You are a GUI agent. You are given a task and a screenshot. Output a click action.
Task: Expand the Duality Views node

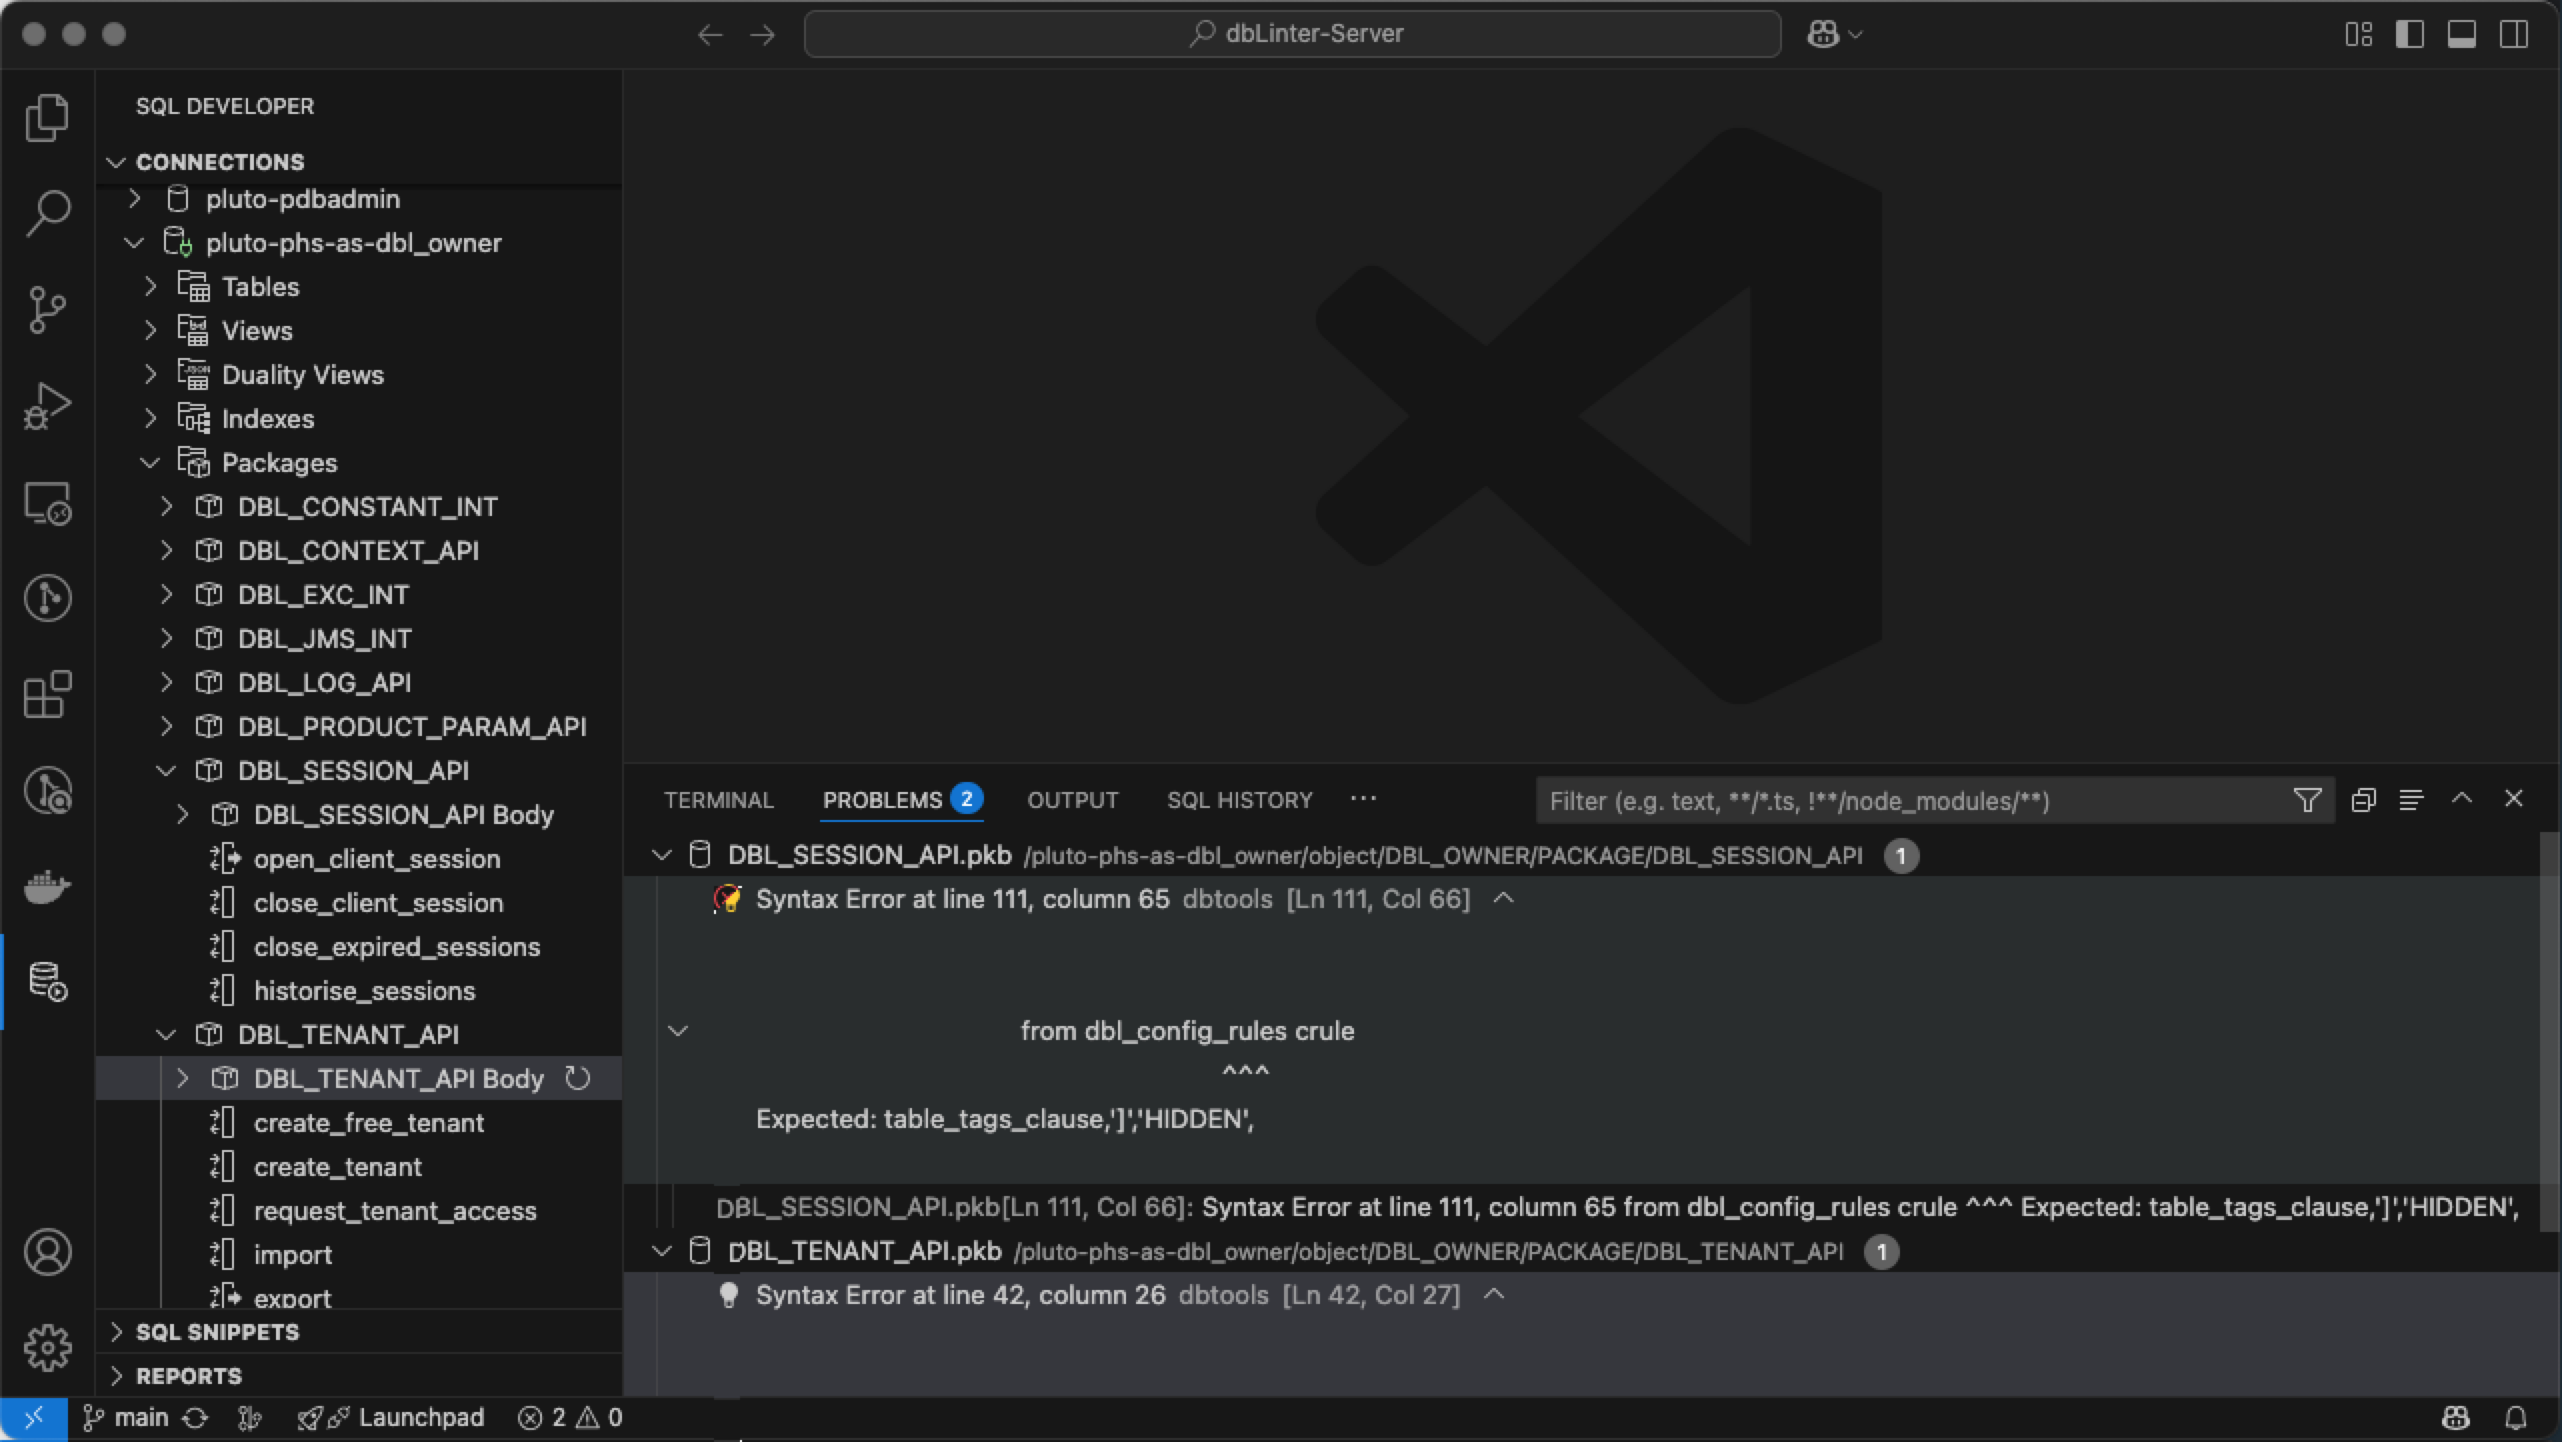pos(151,375)
